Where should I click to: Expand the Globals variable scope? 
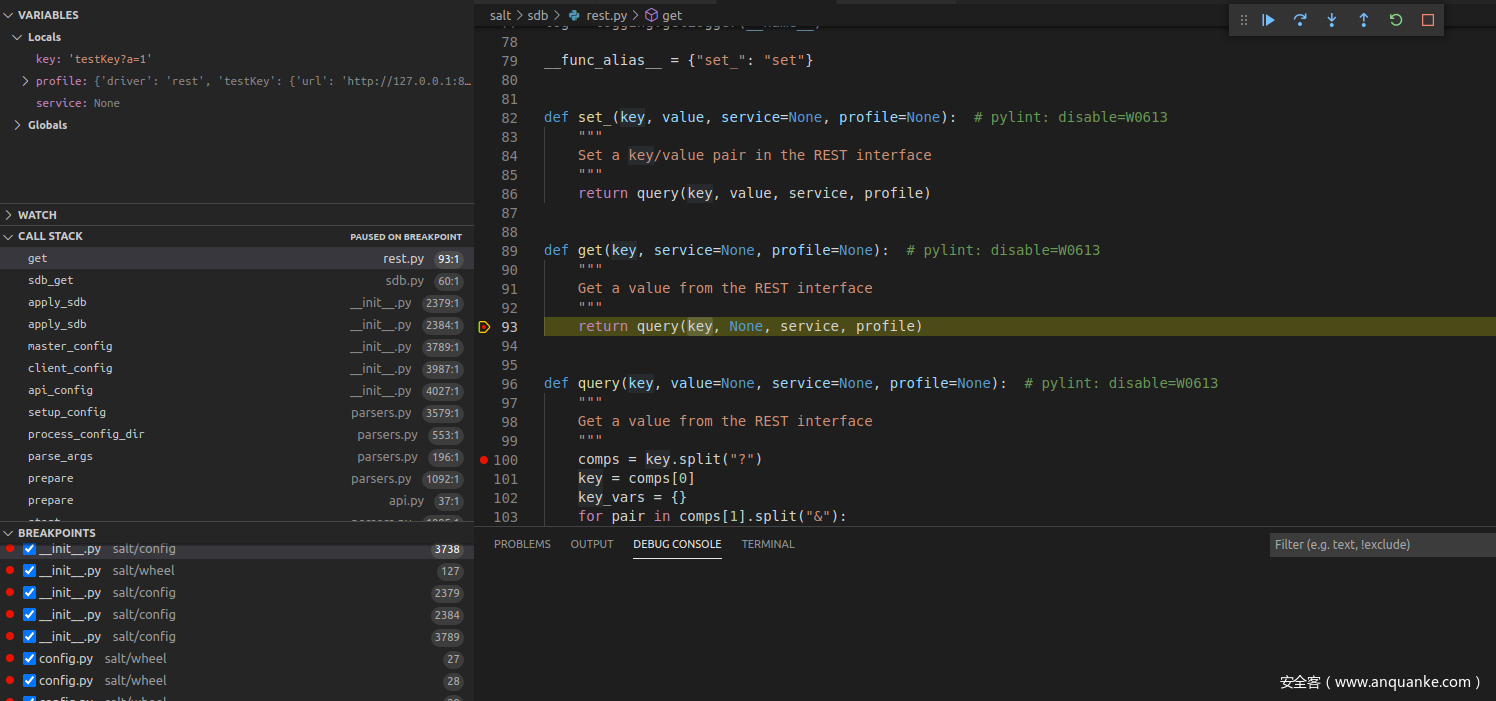pyautogui.click(x=18, y=125)
